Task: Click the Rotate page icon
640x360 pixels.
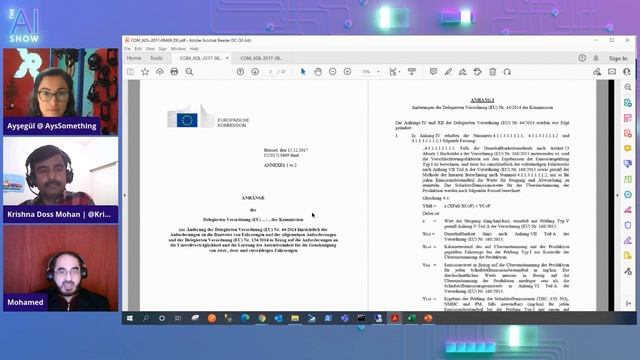Action: tap(507, 72)
